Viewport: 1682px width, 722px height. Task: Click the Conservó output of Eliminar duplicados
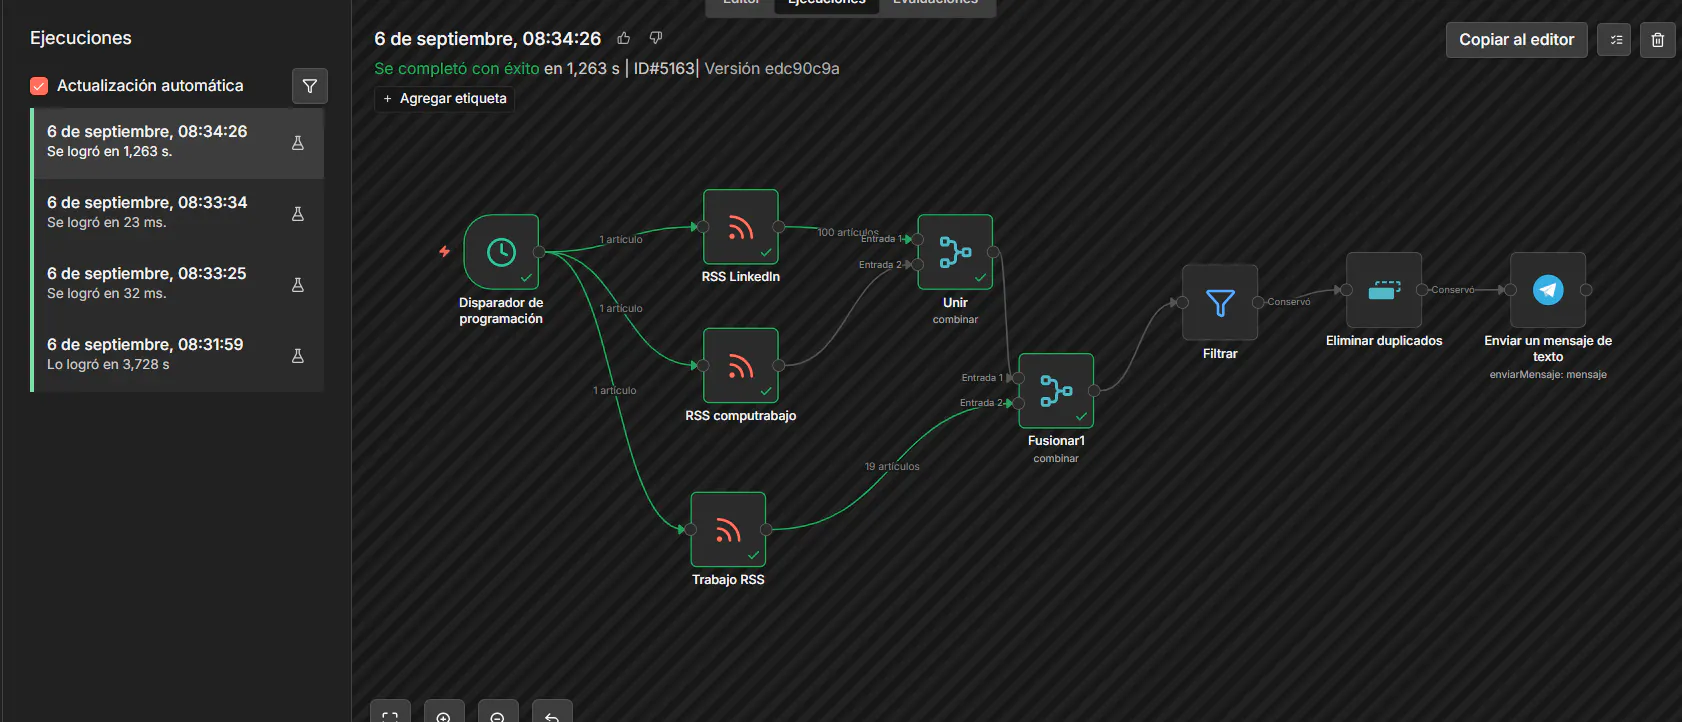click(1422, 290)
